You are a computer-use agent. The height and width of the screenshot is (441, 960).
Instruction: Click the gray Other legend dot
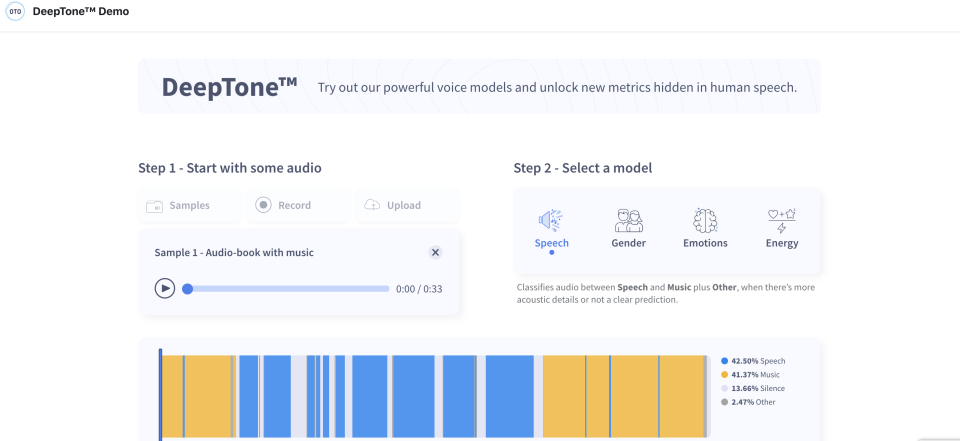click(x=725, y=402)
